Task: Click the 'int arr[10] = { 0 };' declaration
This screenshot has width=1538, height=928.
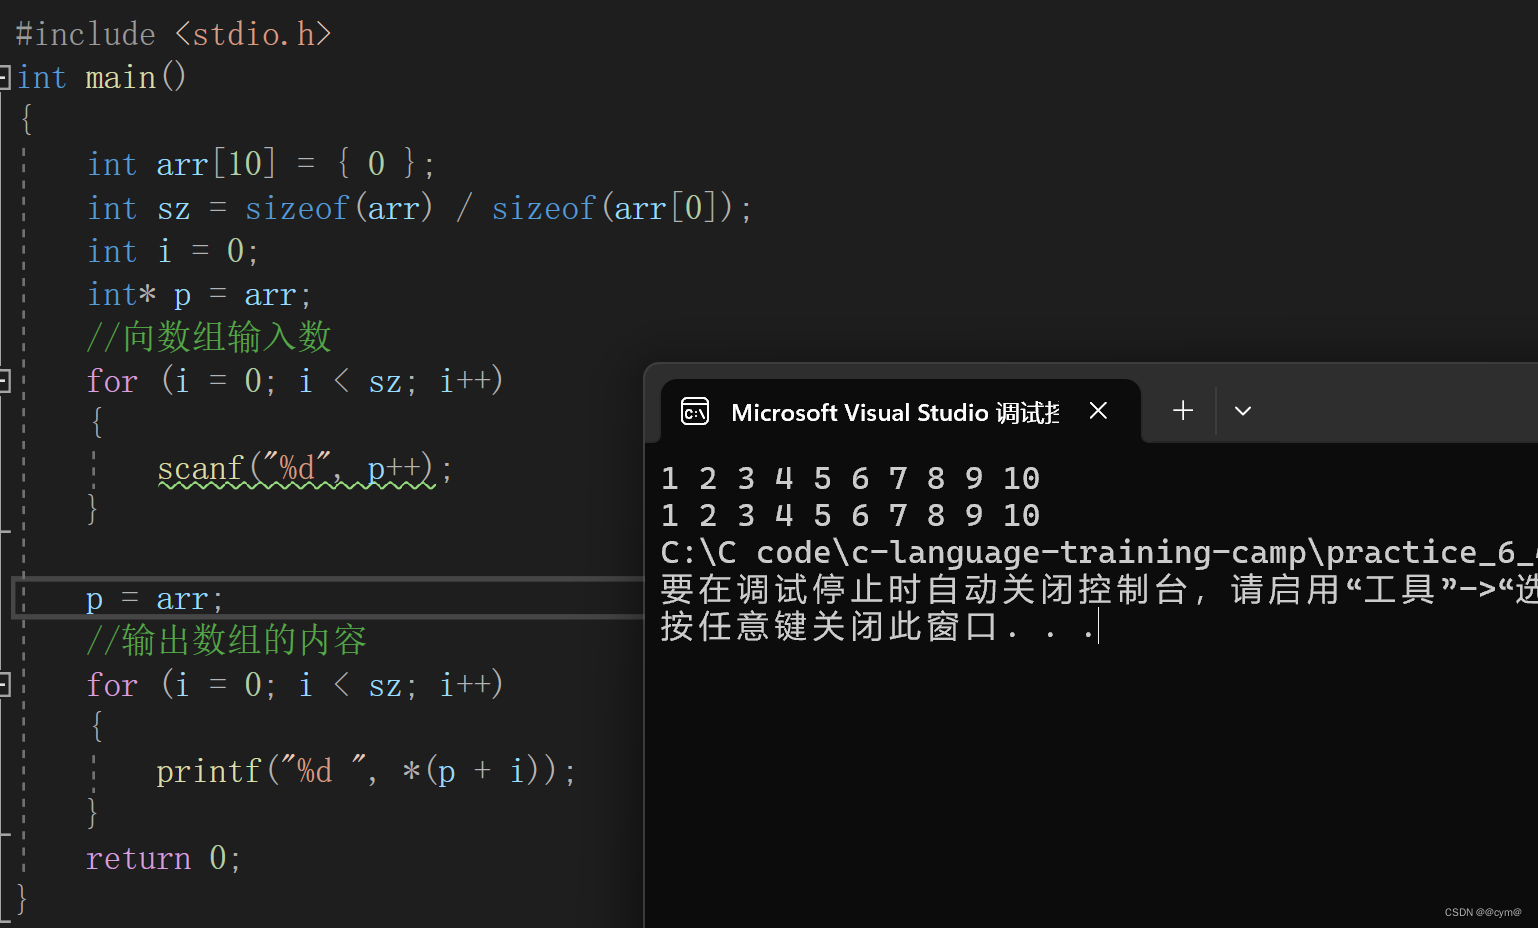Action: (x=261, y=164)
